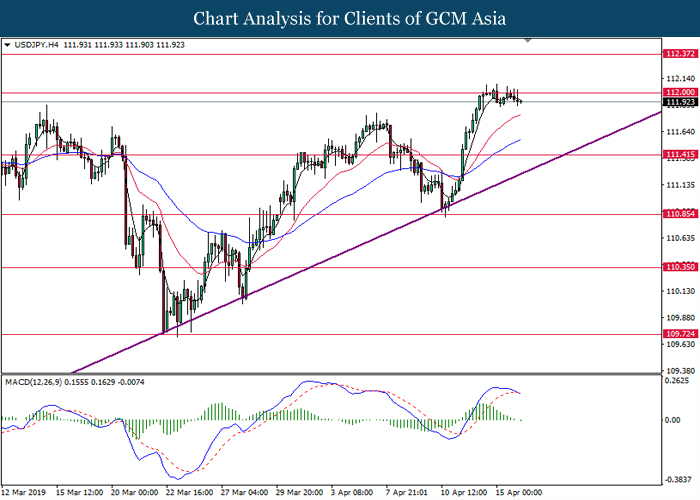Click the 109.724 support price tag
Screen dimensions: 700x500
(680, 334)
